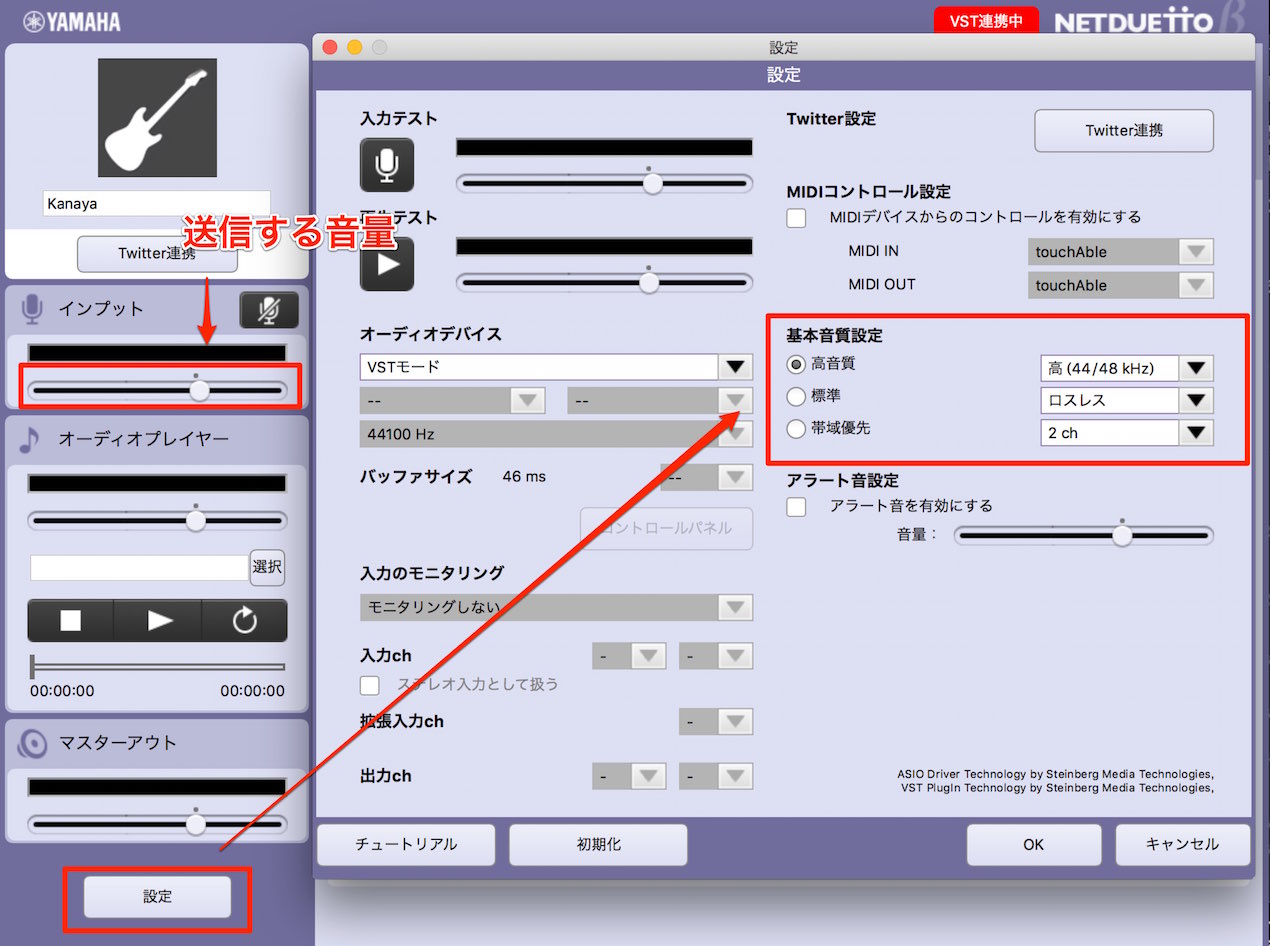Open the 2 ch channel dropdown

1127,433
